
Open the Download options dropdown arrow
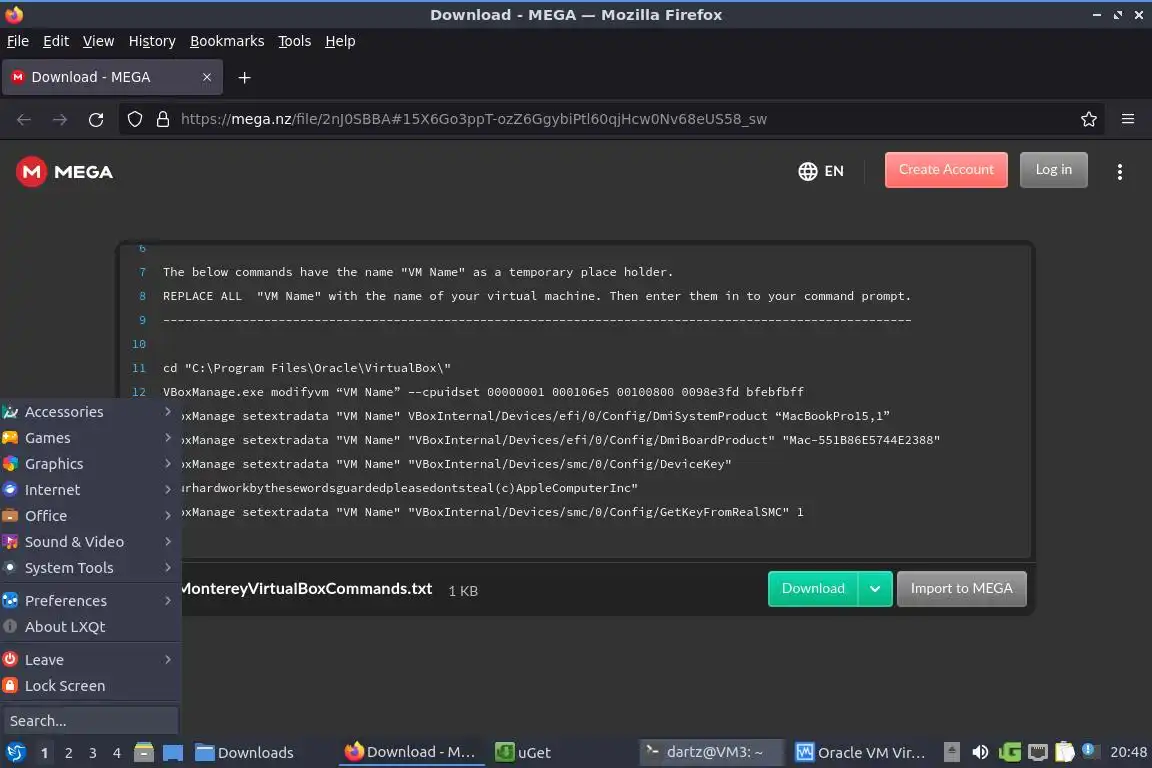875,589
